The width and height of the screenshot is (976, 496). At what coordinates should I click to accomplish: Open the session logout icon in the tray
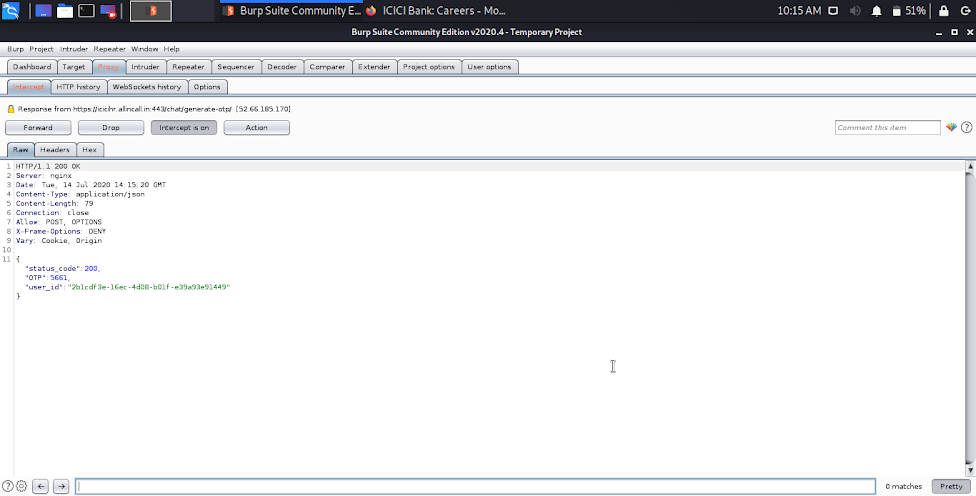(x=965, y=11)
